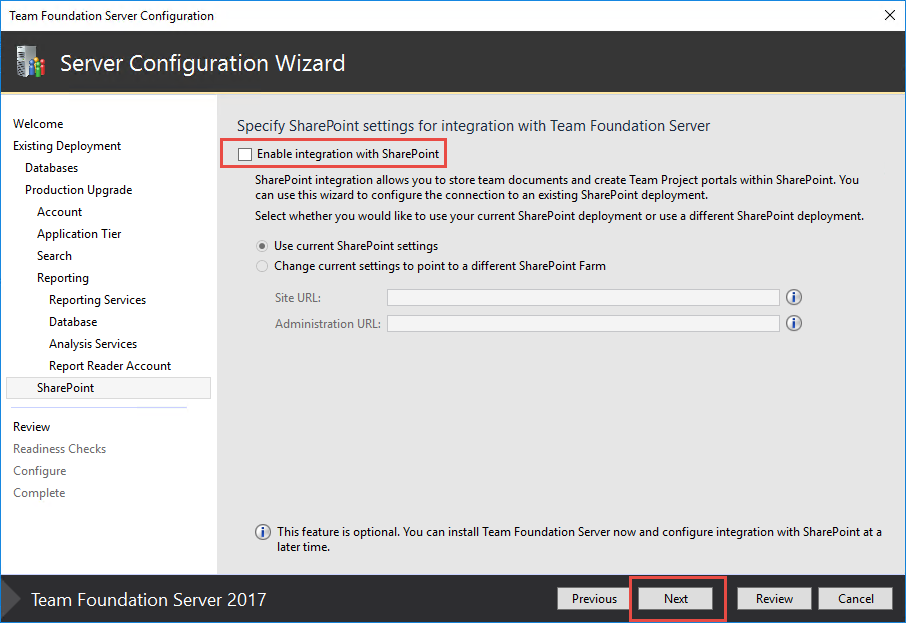Click the Review button
This screenshot has width=906, height=623.
coord(774,599)
